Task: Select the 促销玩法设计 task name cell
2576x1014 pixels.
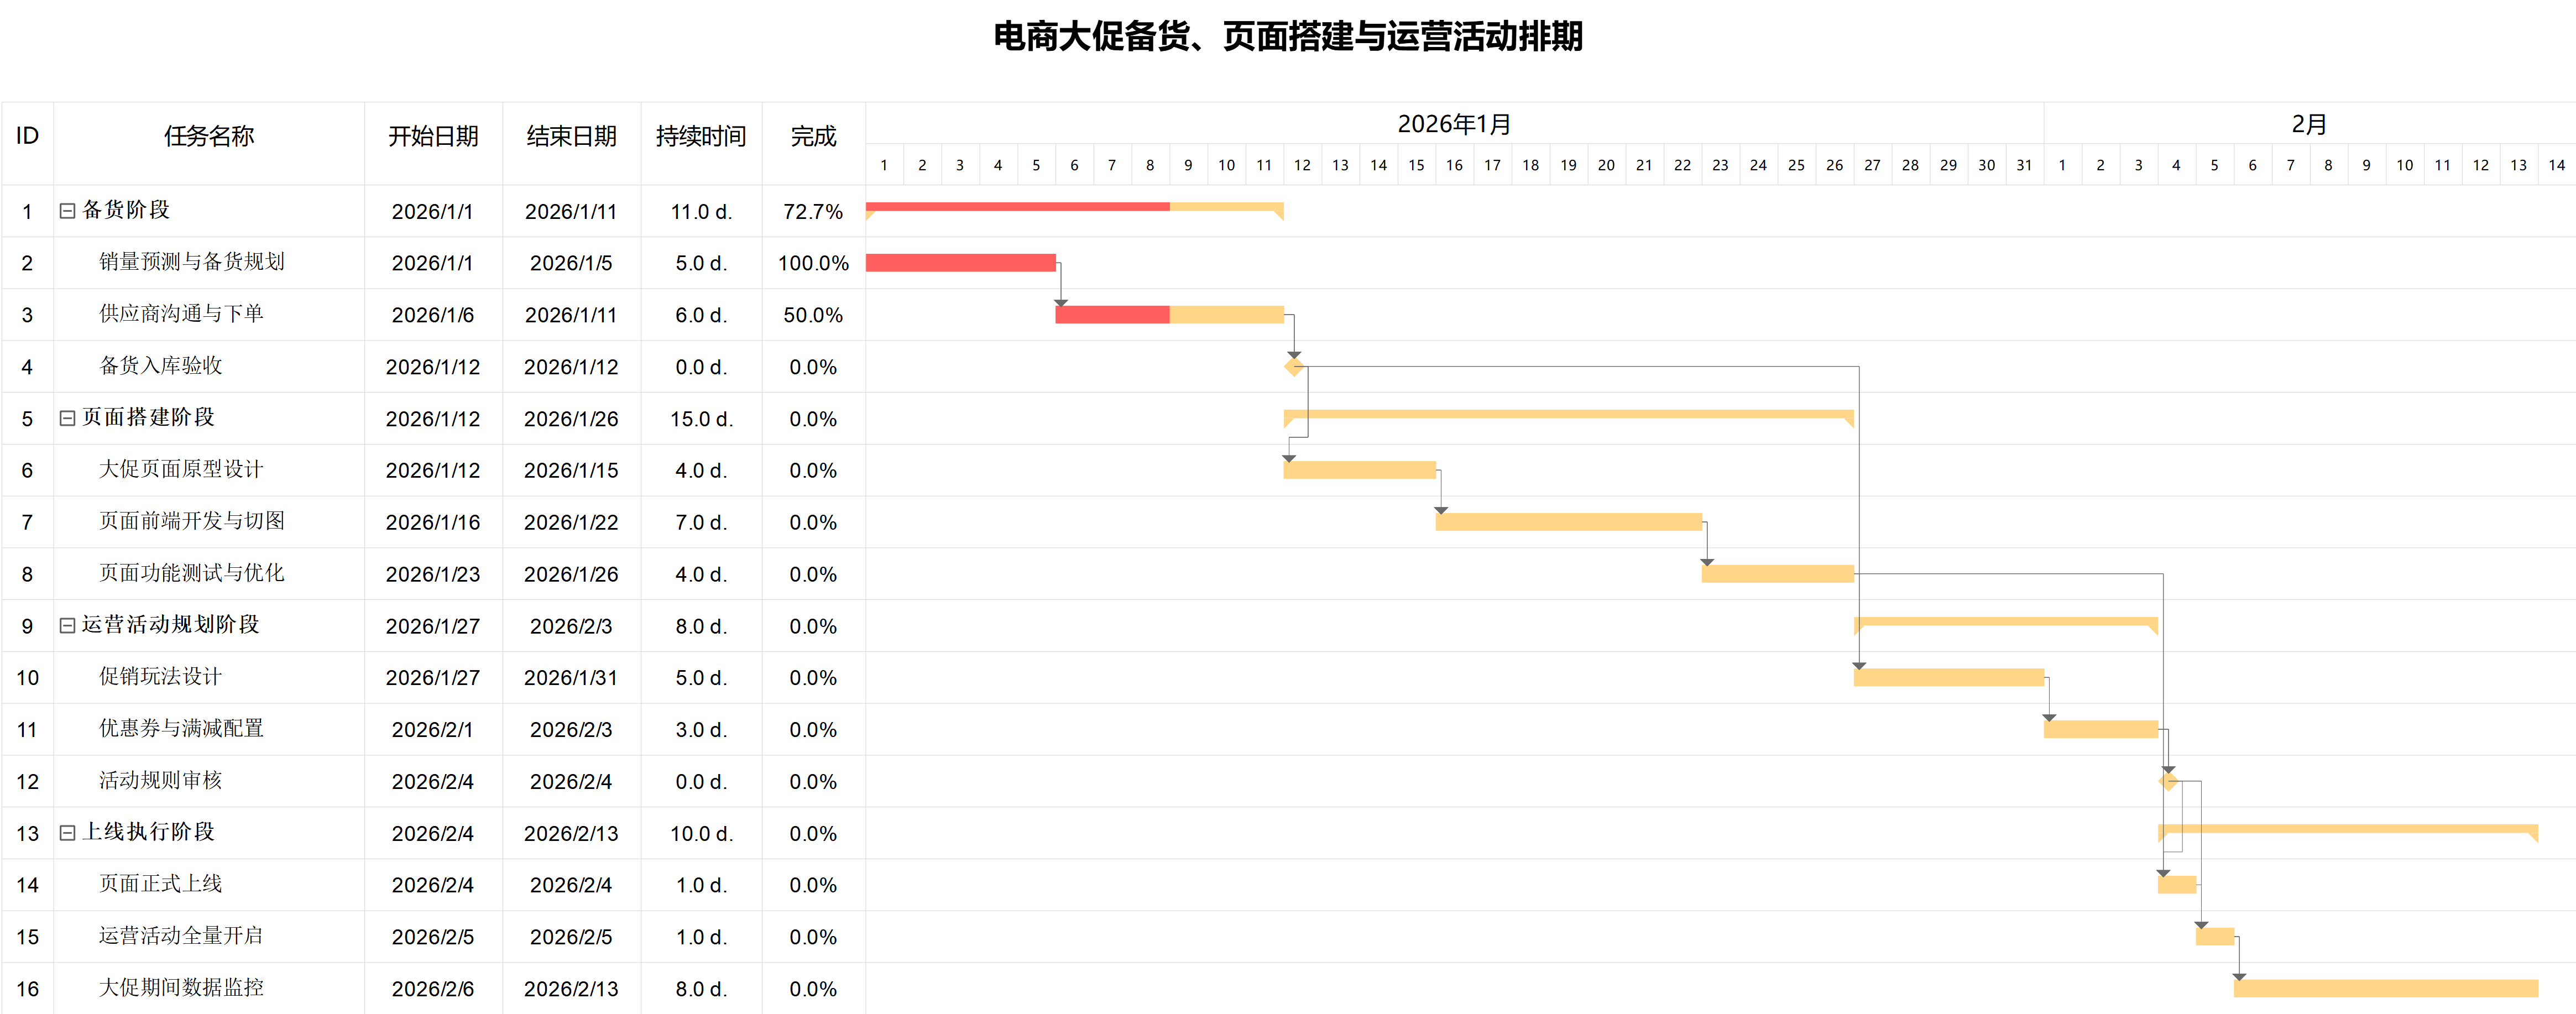Action: coord(160,677)
